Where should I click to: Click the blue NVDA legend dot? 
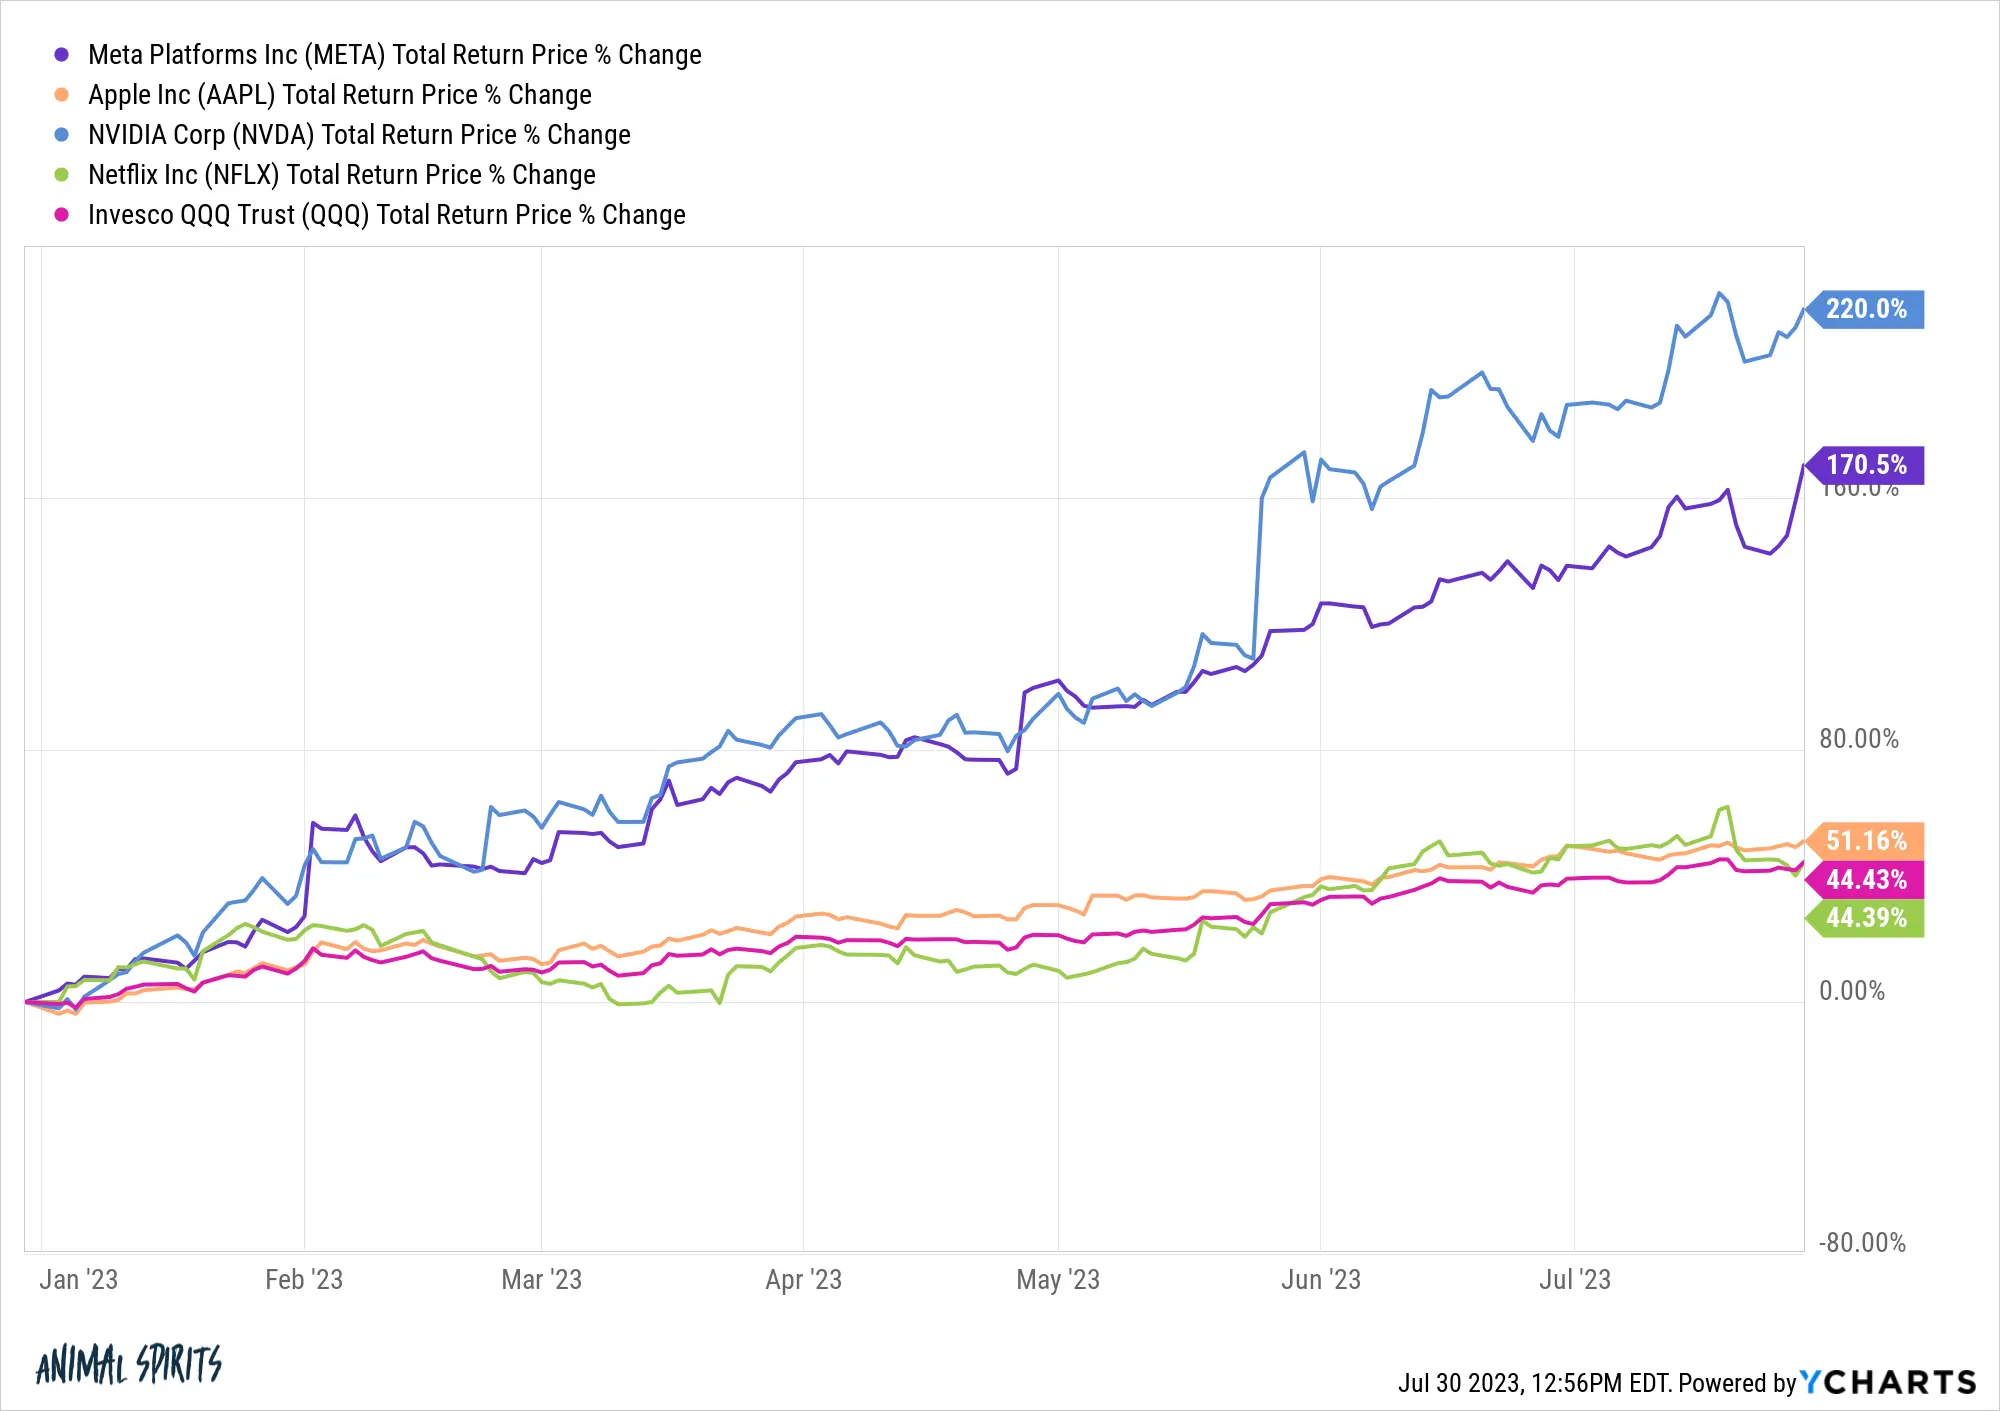coord(61,135)
